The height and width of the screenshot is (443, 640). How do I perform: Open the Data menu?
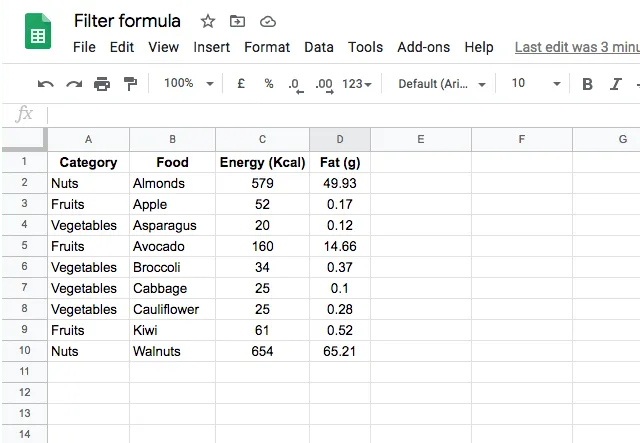(319, 47)
